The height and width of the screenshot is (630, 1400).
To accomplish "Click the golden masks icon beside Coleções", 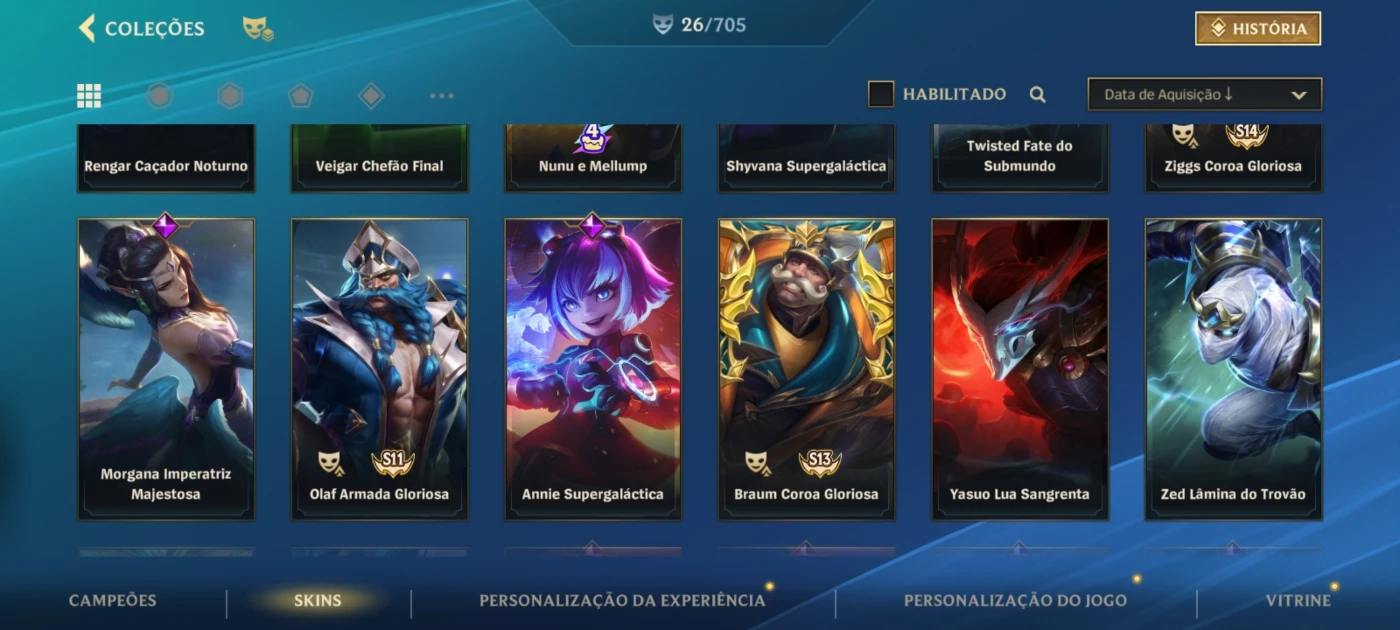I will pos(258,29).
